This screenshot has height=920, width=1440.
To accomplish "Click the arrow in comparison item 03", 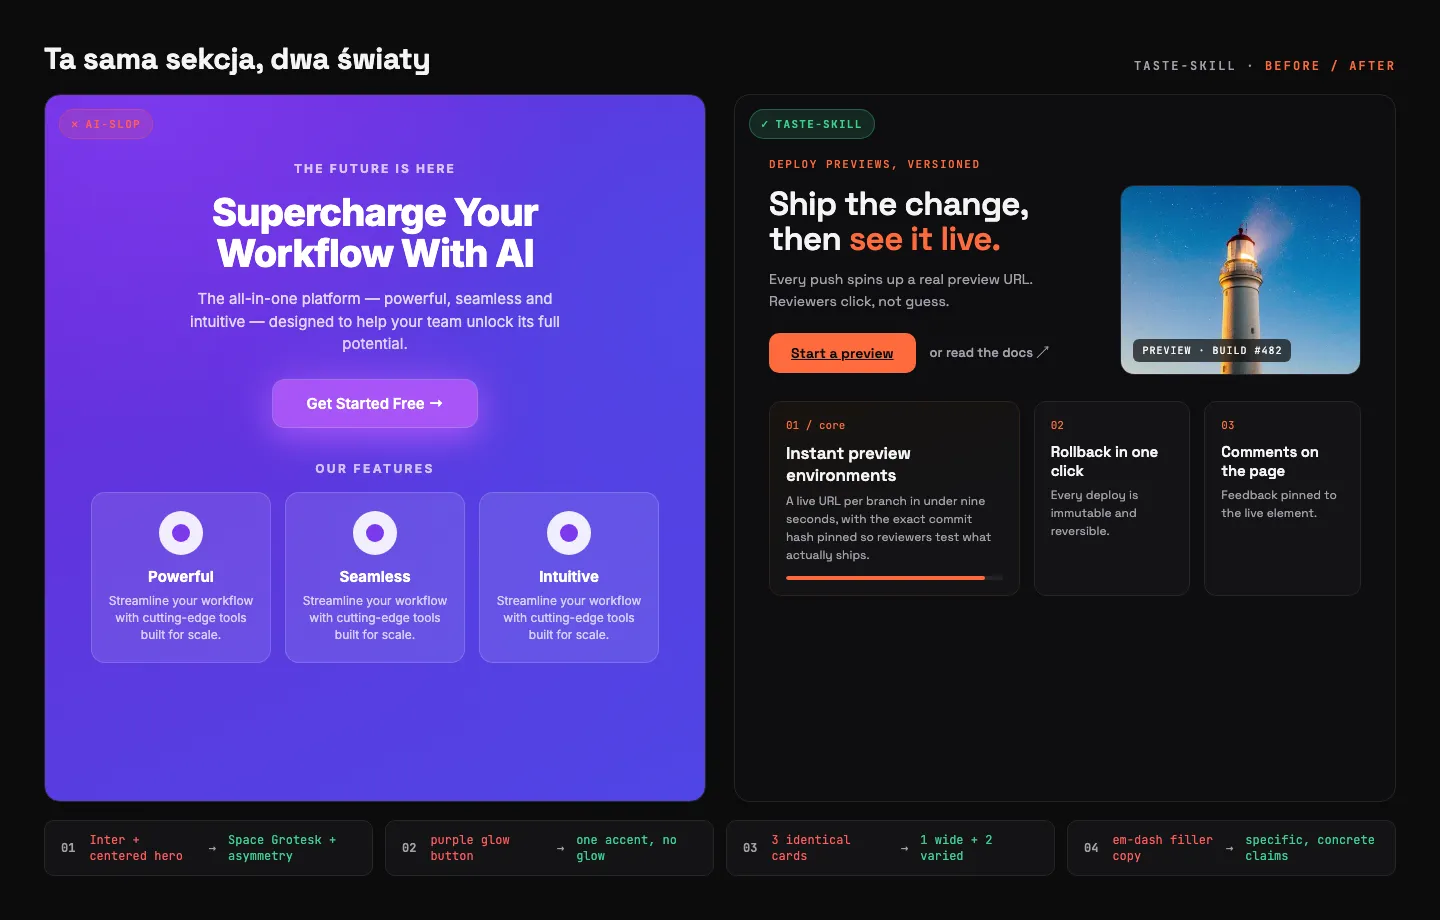I will click(x=904, y=848).
